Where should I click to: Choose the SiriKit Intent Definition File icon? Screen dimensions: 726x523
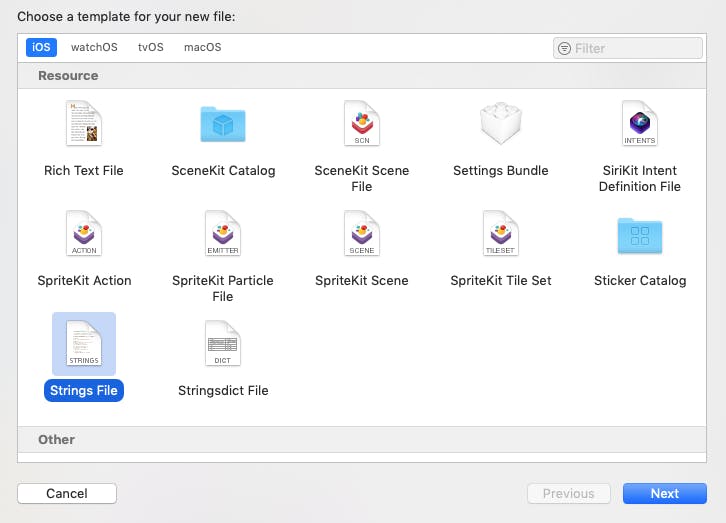(639, 123)
